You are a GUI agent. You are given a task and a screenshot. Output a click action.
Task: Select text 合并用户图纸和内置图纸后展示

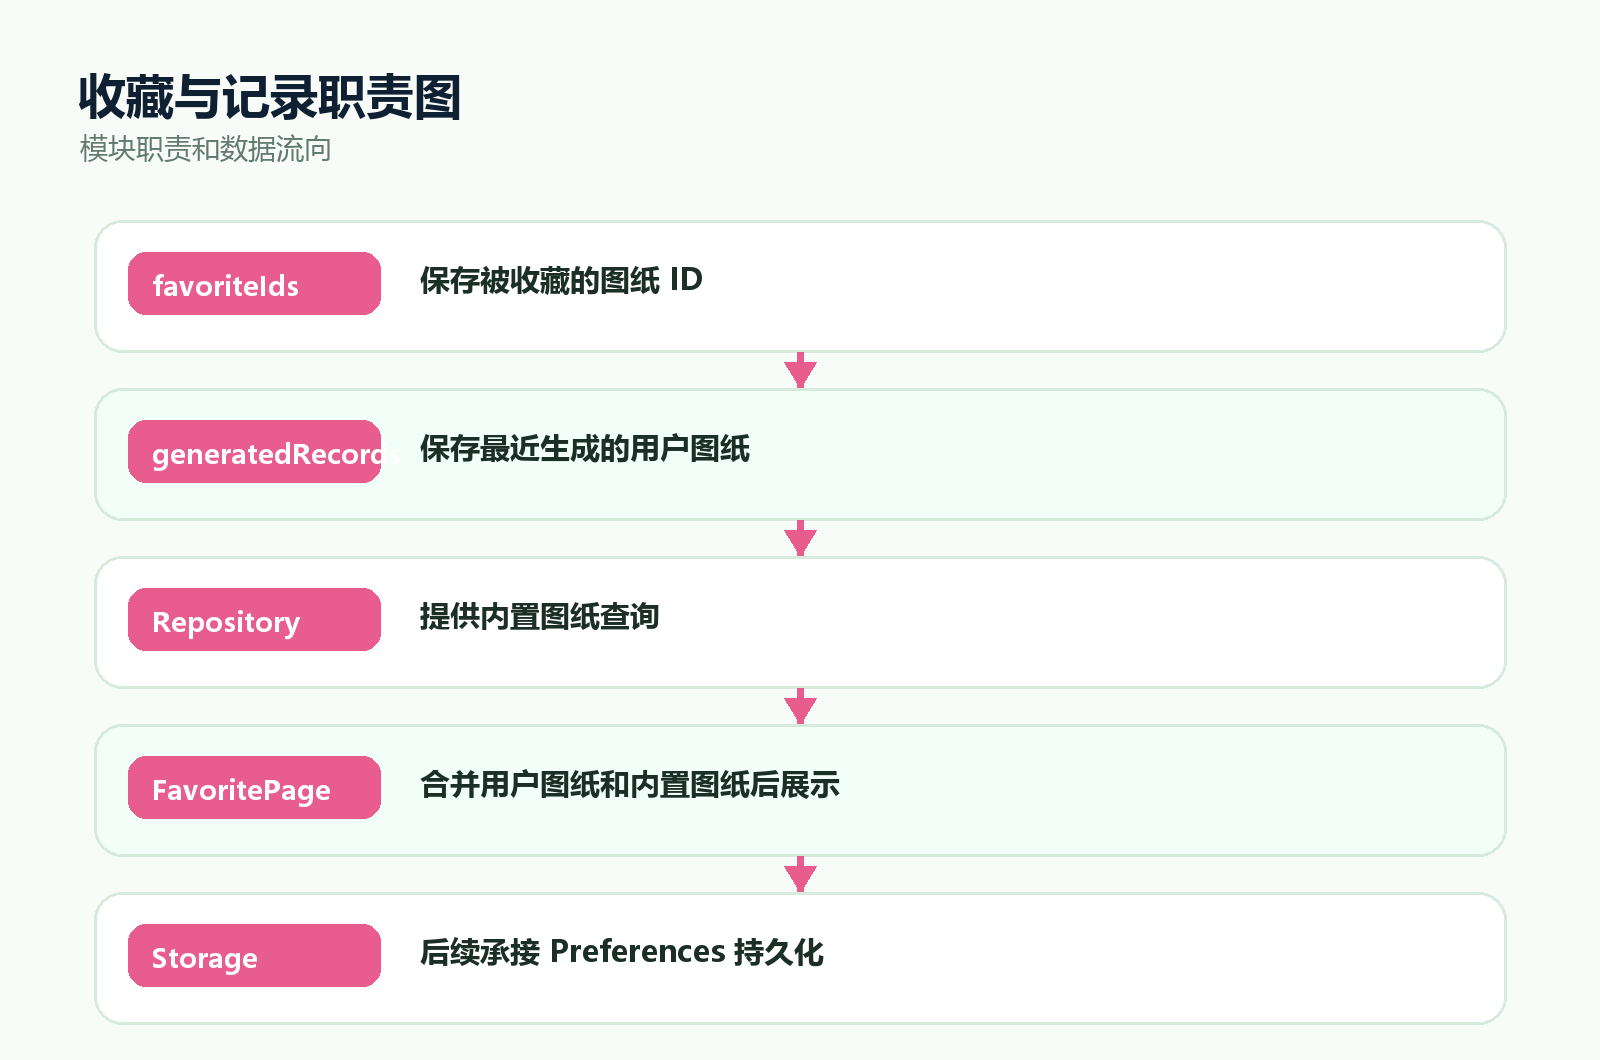point(630,784)
